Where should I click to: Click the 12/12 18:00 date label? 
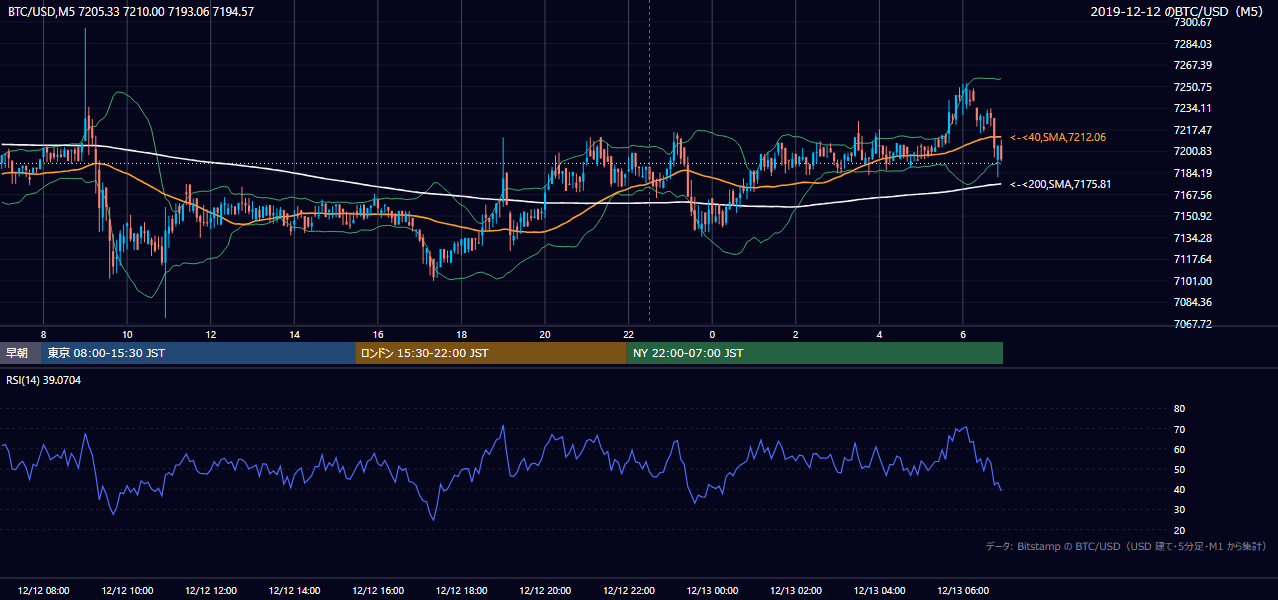(461, 591)
